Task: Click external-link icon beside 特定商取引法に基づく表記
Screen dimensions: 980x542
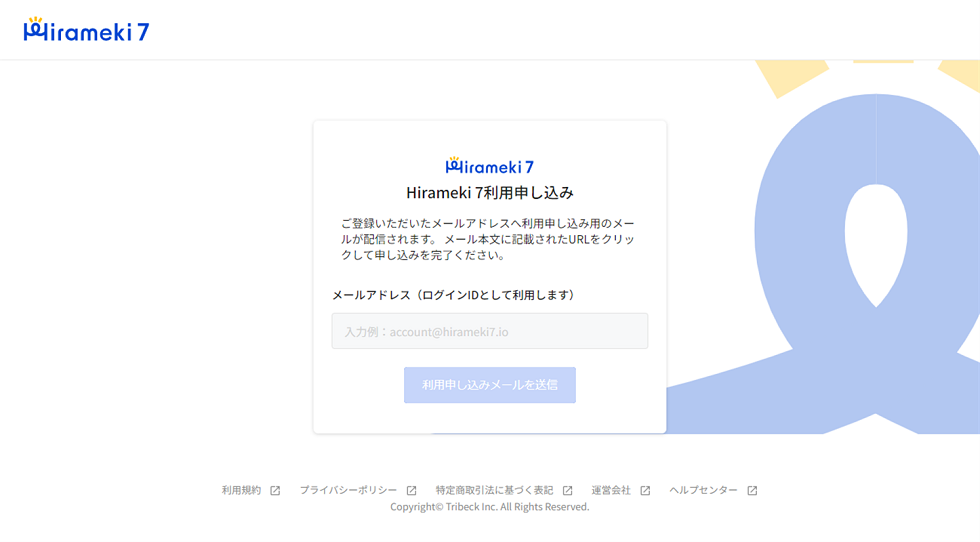Action: (x=568, y=491)
